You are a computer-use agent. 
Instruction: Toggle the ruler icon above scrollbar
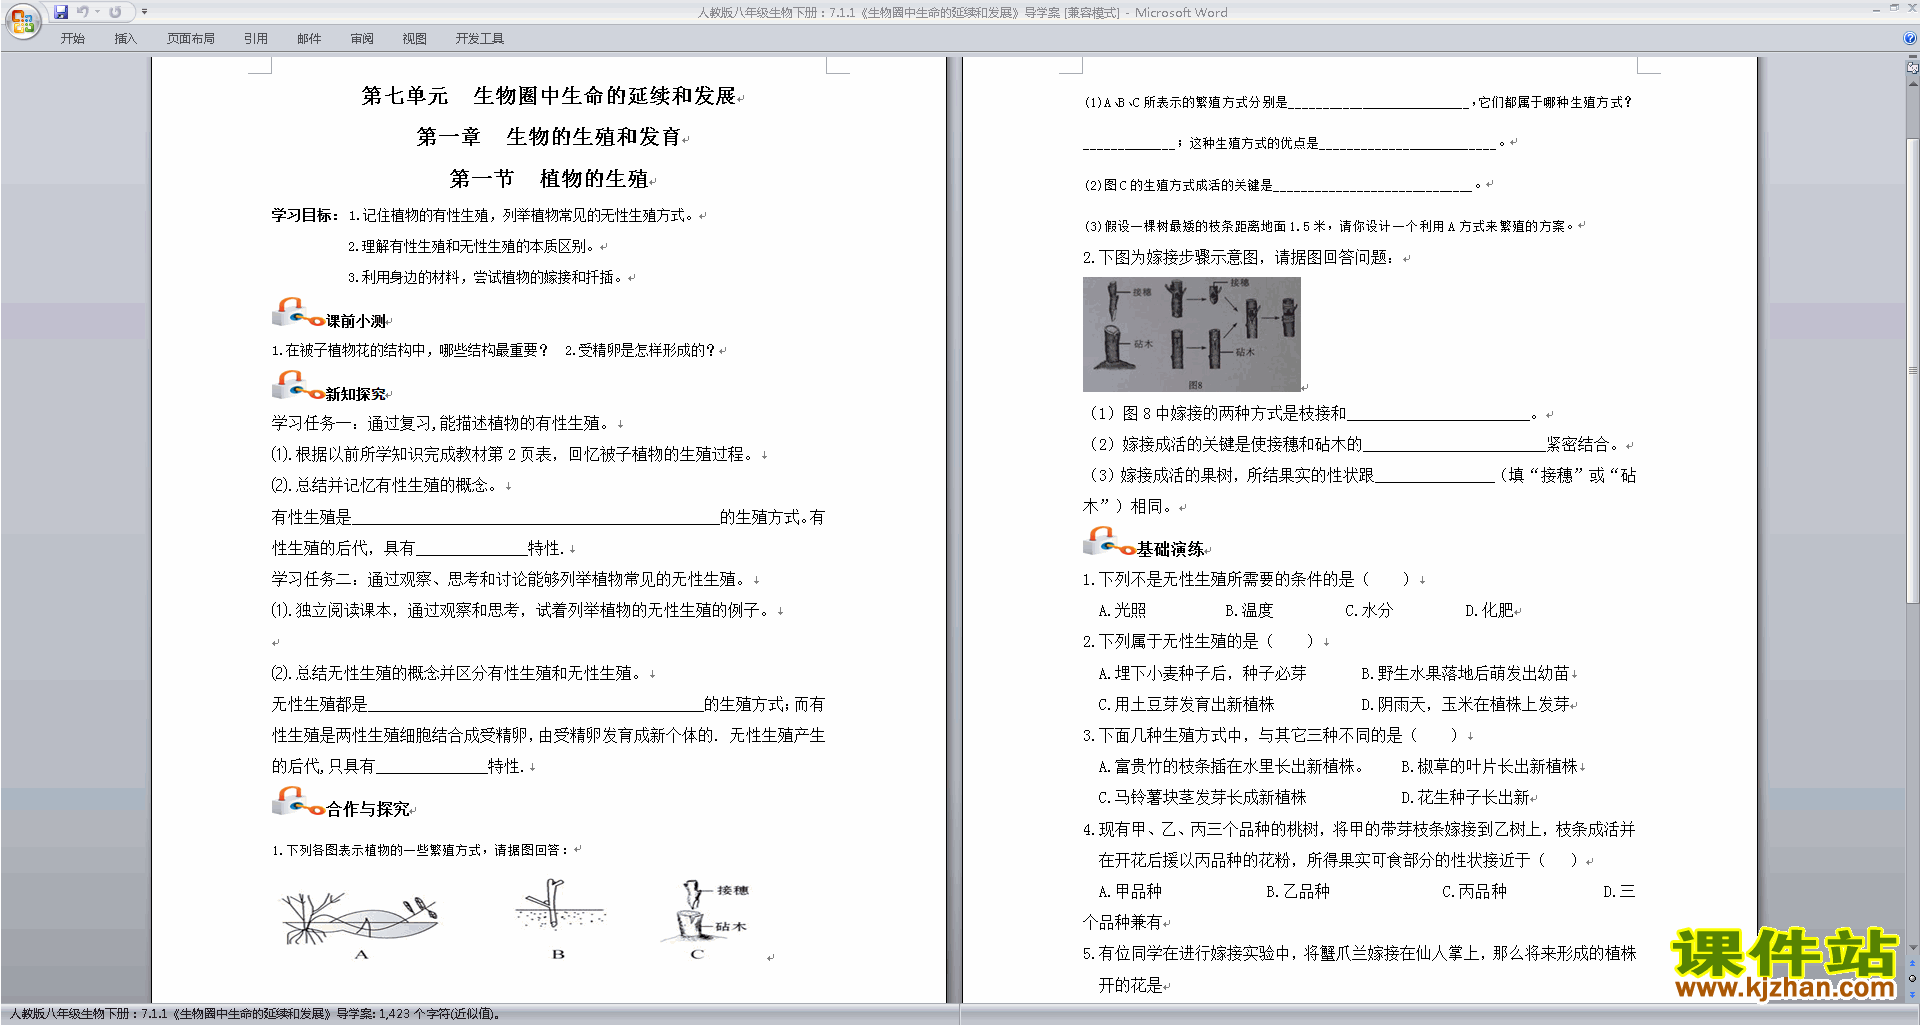[x=1912, y=68]
